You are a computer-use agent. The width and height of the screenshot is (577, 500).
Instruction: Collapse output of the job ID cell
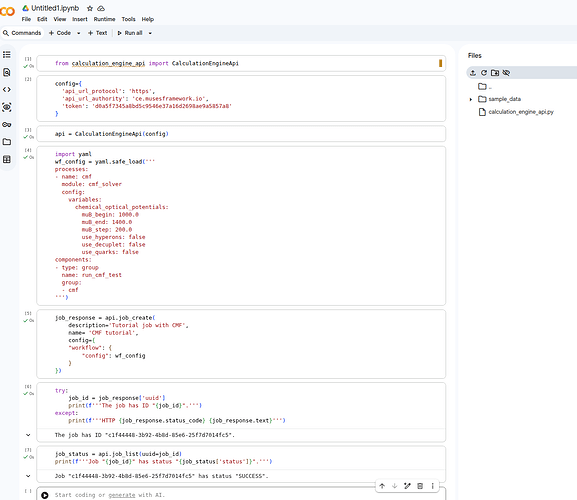(28, 435)
